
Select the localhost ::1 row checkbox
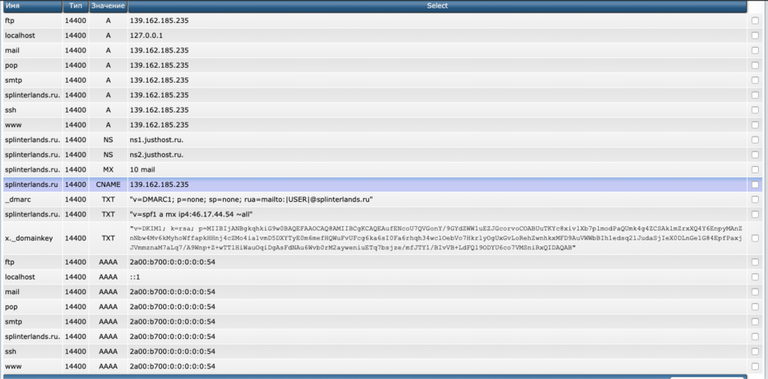click(x=755, y=277)
